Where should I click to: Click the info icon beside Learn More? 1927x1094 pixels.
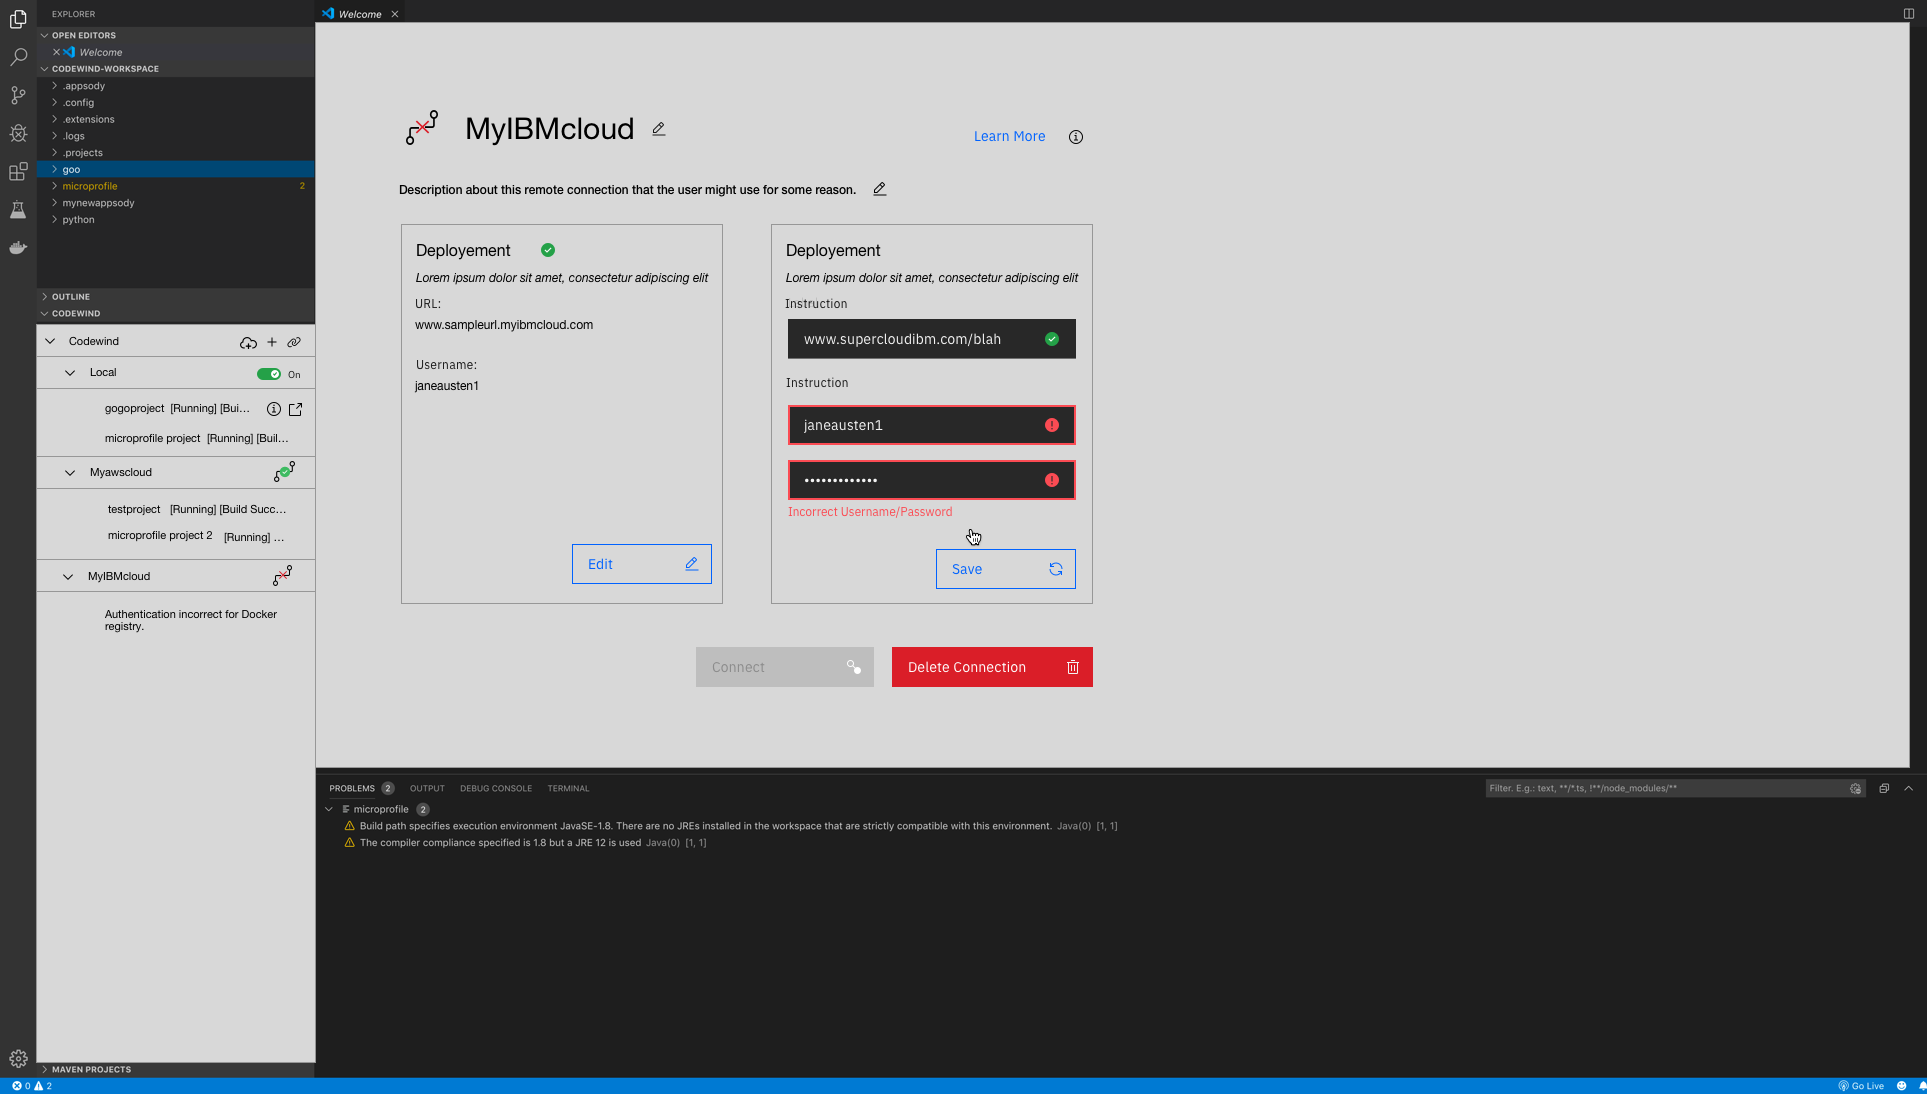click(x=1075, y=137)
